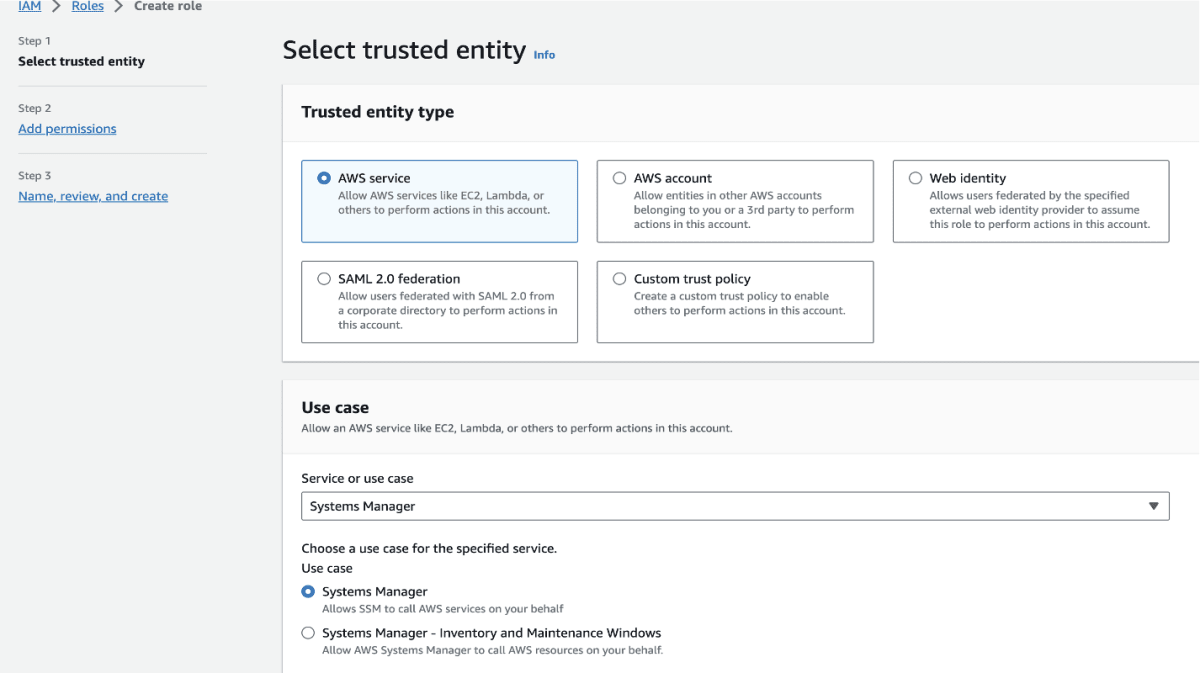Click the AWS account card description text
This screenshot has width=1200, height=673.
[x=744, y=210]
